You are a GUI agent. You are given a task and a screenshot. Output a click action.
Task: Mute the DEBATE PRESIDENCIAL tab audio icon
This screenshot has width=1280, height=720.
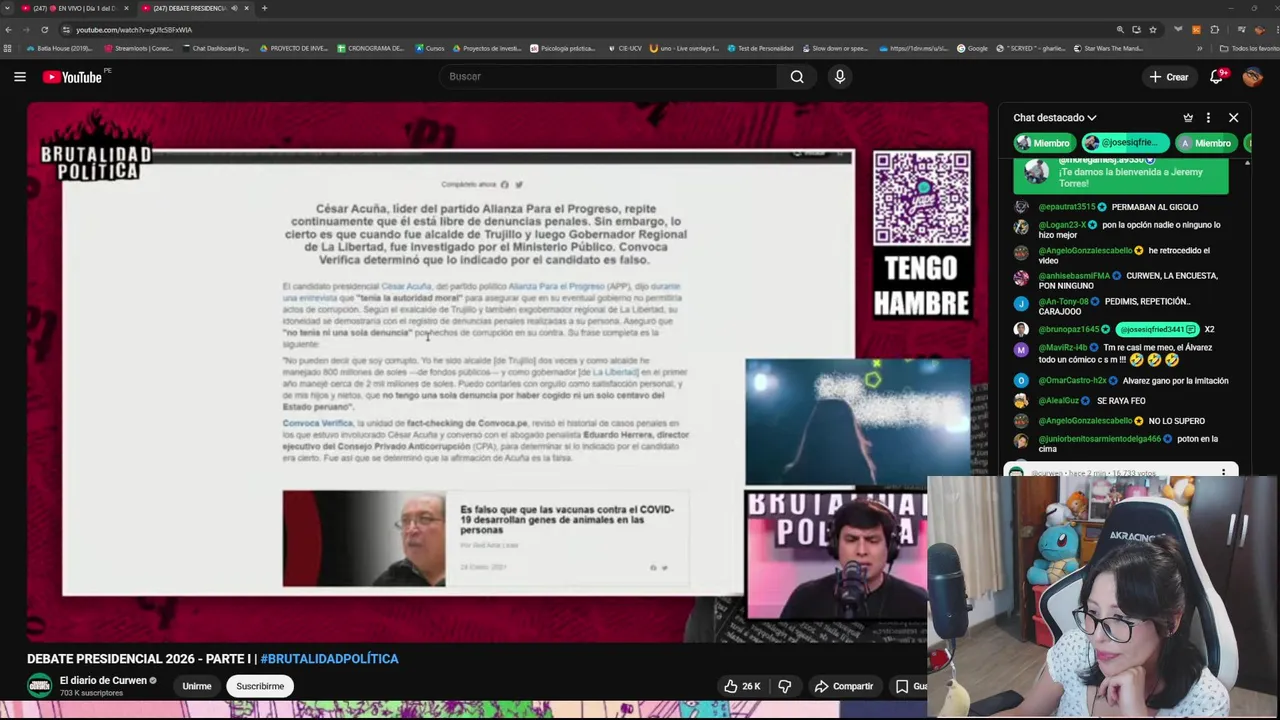[234, 8]
